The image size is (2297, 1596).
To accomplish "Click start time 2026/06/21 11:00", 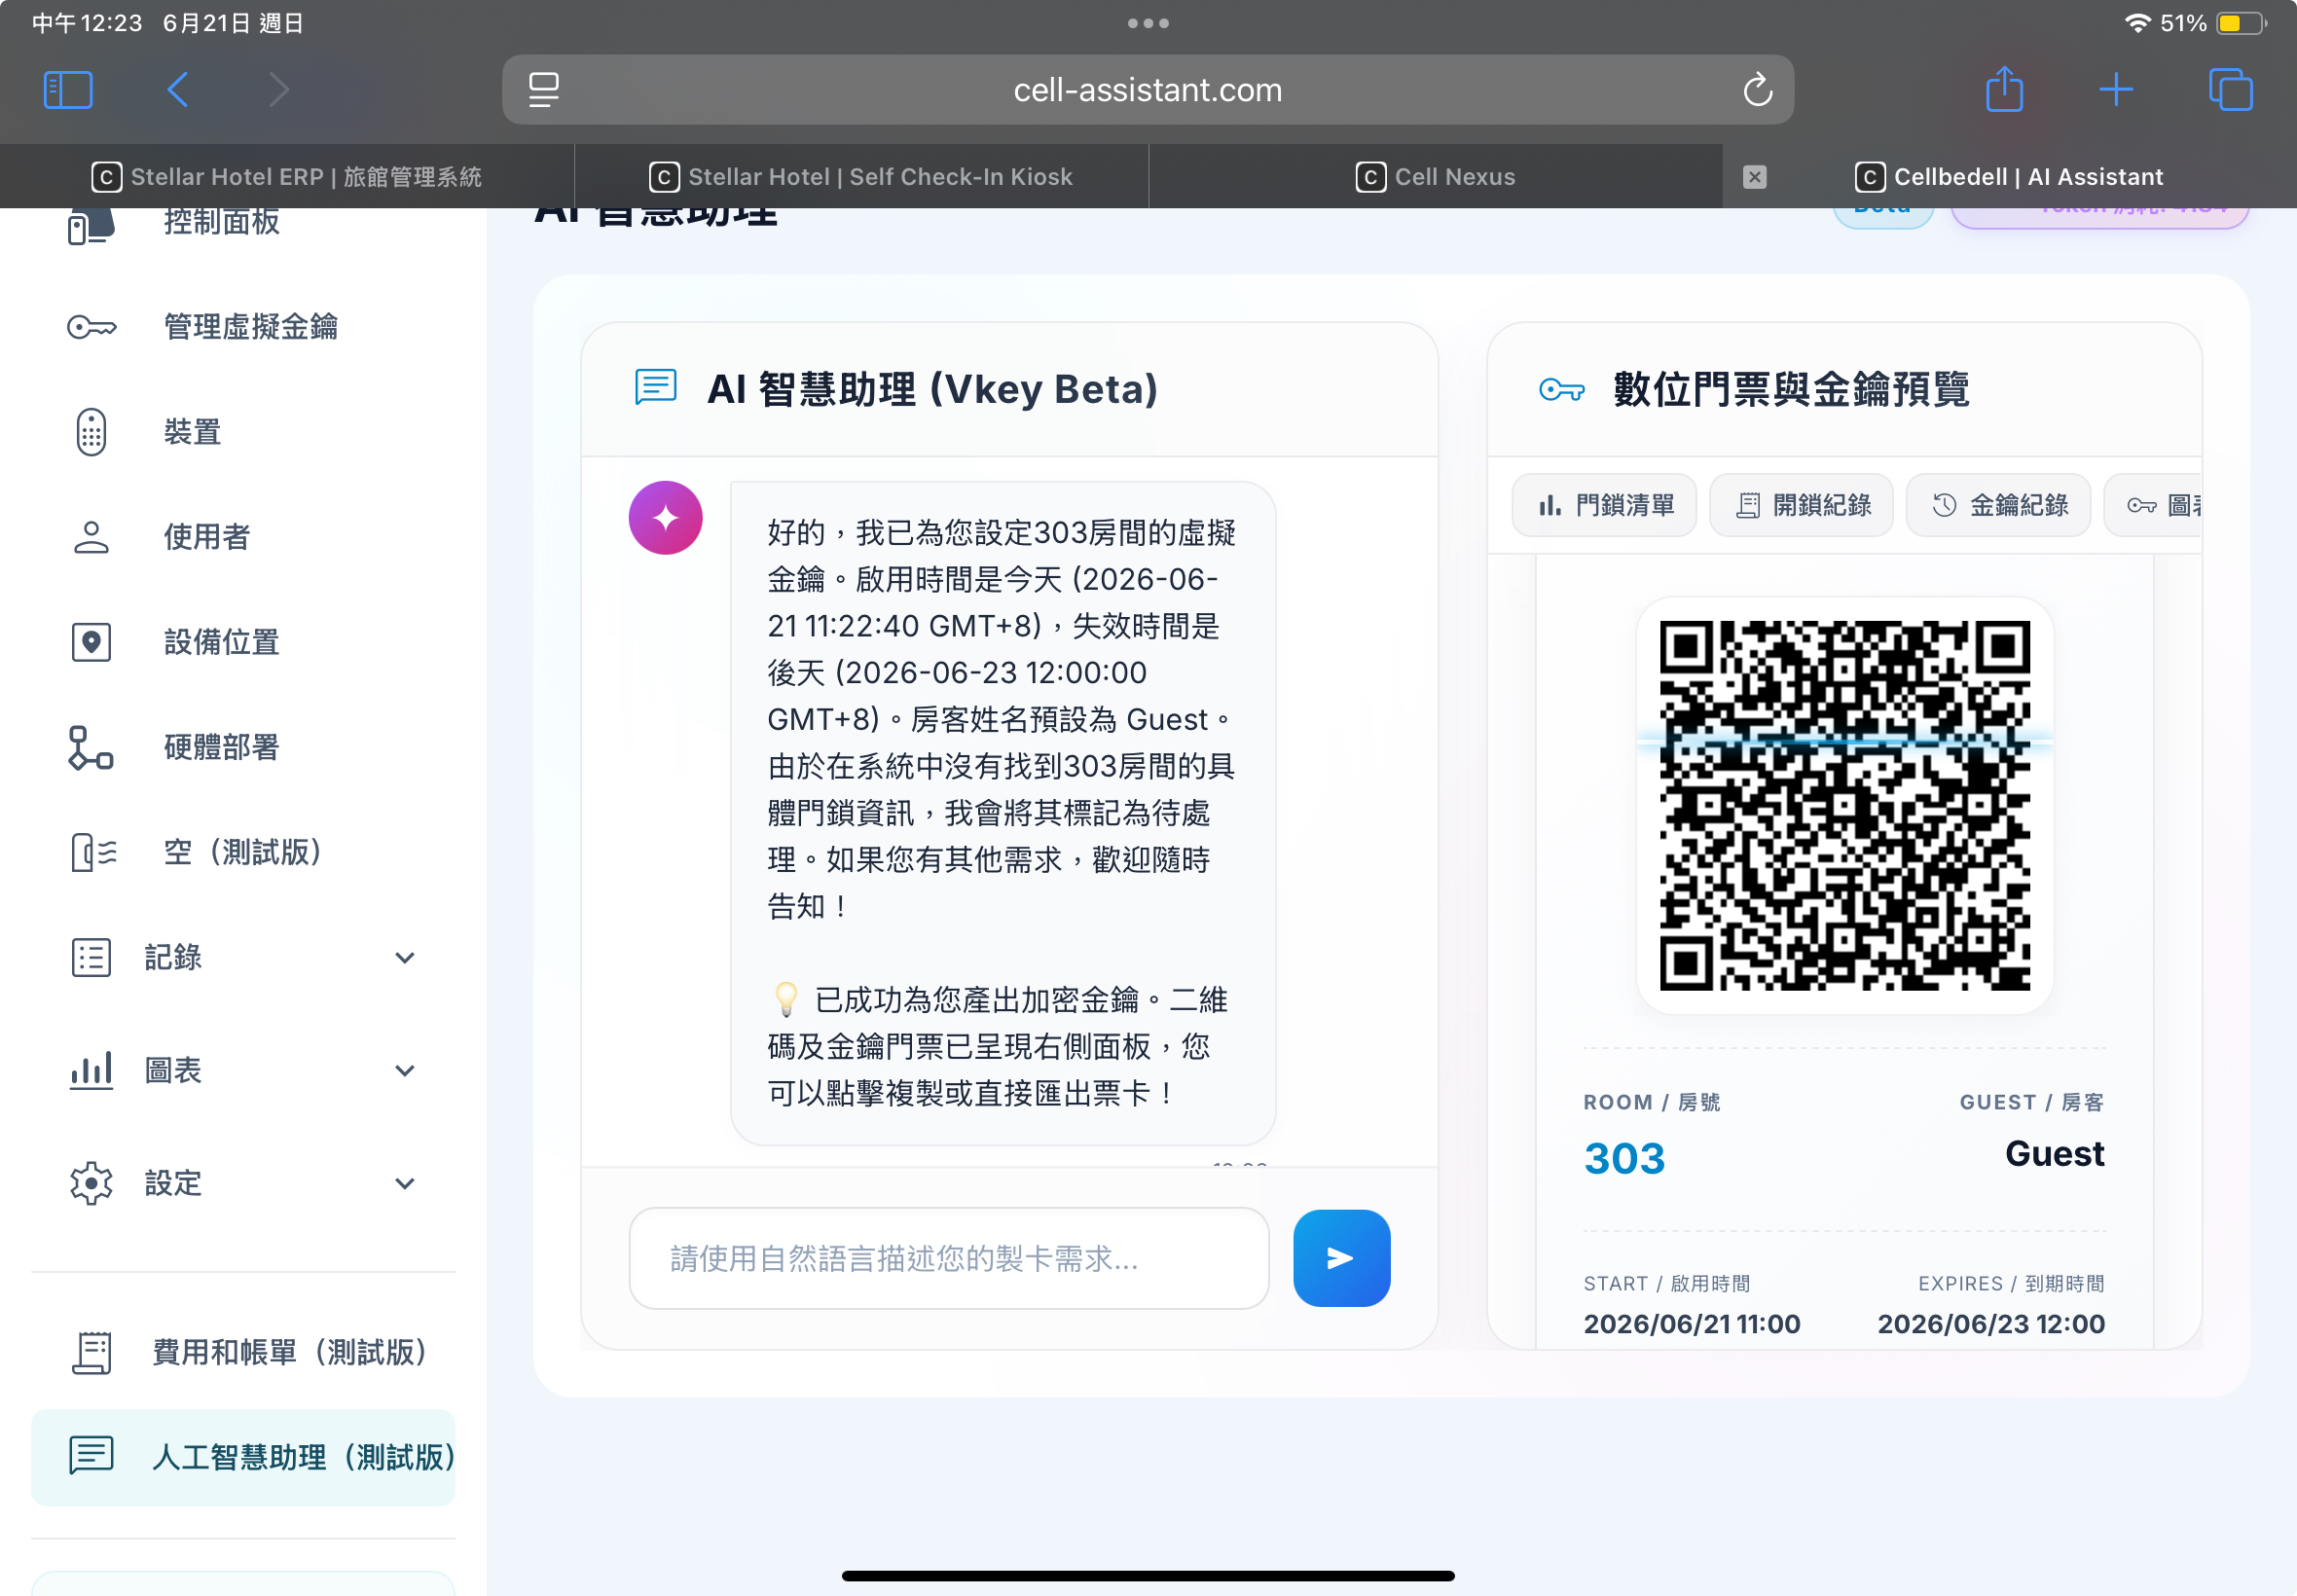I will coord(1692,1323).
